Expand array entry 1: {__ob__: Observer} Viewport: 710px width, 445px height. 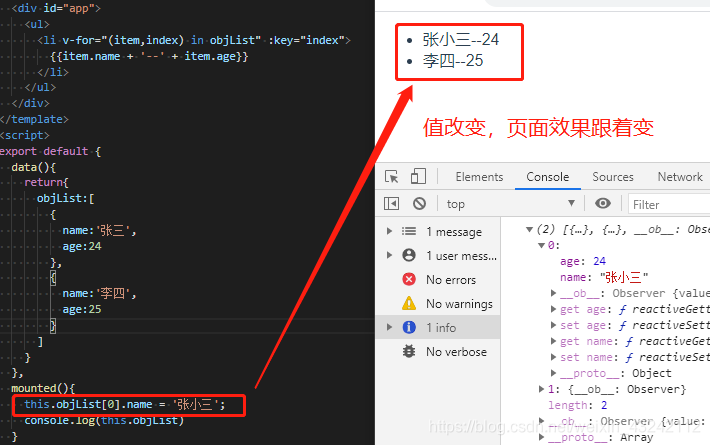pyautogui.click(x=541, y=389)
